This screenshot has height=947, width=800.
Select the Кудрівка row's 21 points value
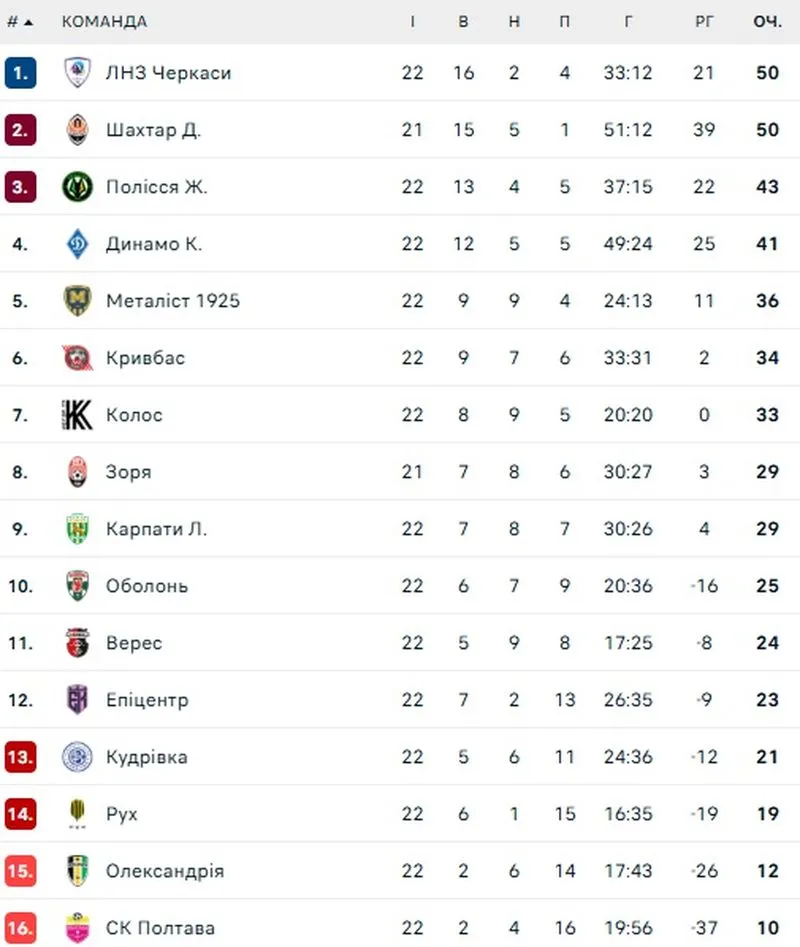click(767, 757)
